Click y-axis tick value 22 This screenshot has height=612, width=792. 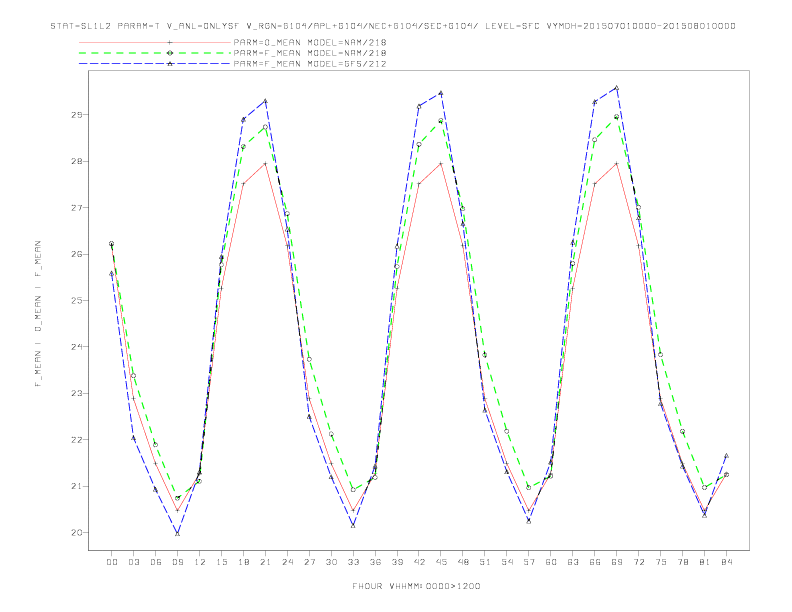[76, 440]
